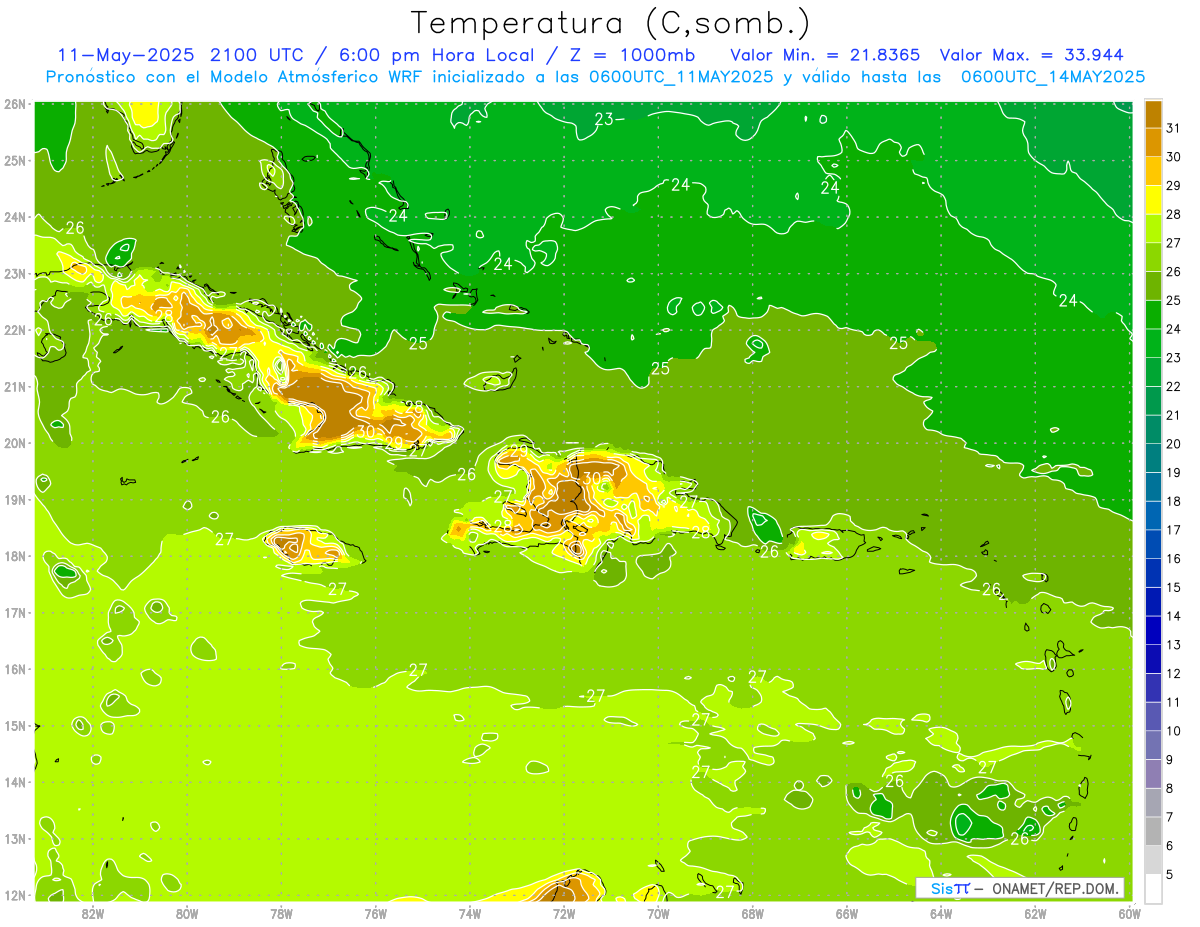Click the 74W longitude axis label
The image size is (1200, 927).
tap(470, 913)
